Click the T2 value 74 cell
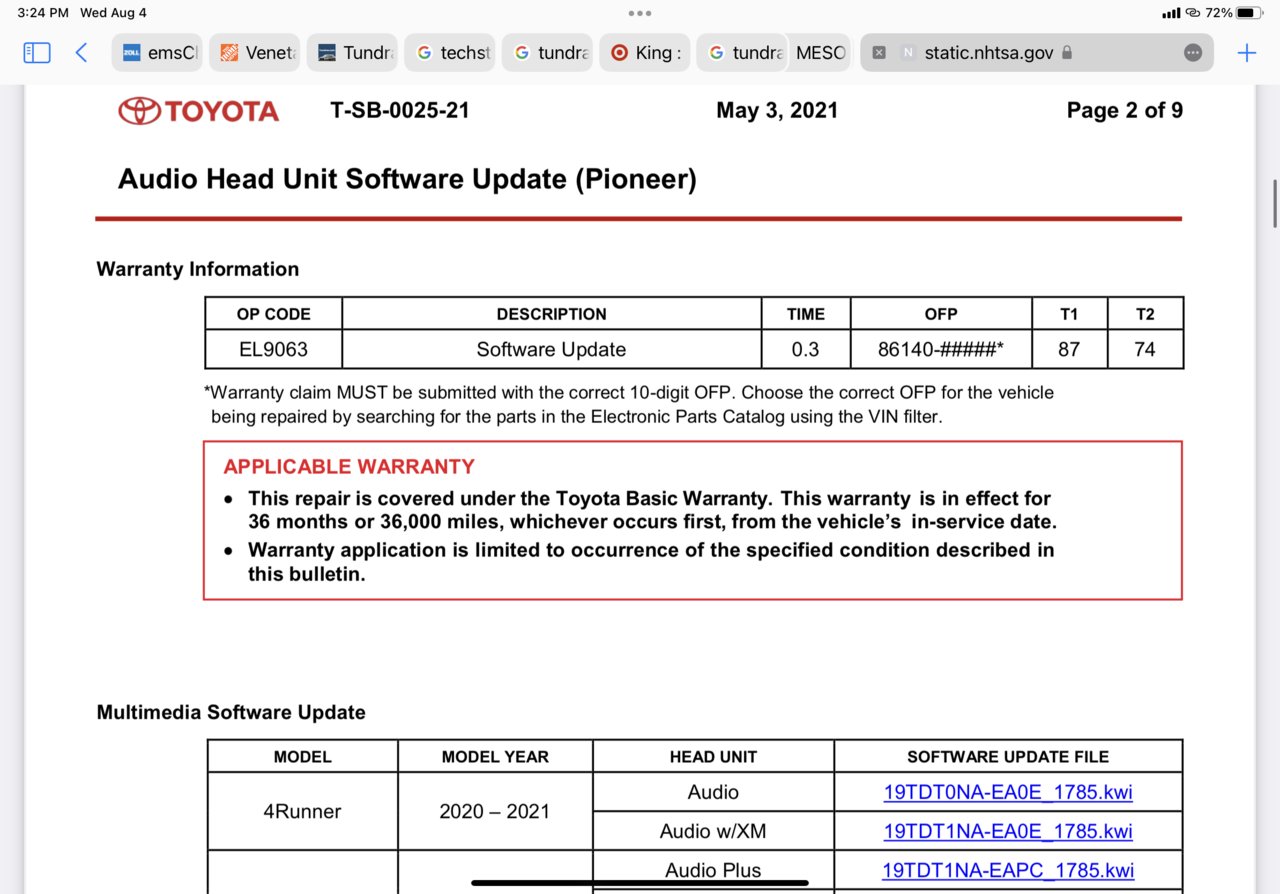Viewport: 1280px width, 894px height. click(x=1145, y=350)
